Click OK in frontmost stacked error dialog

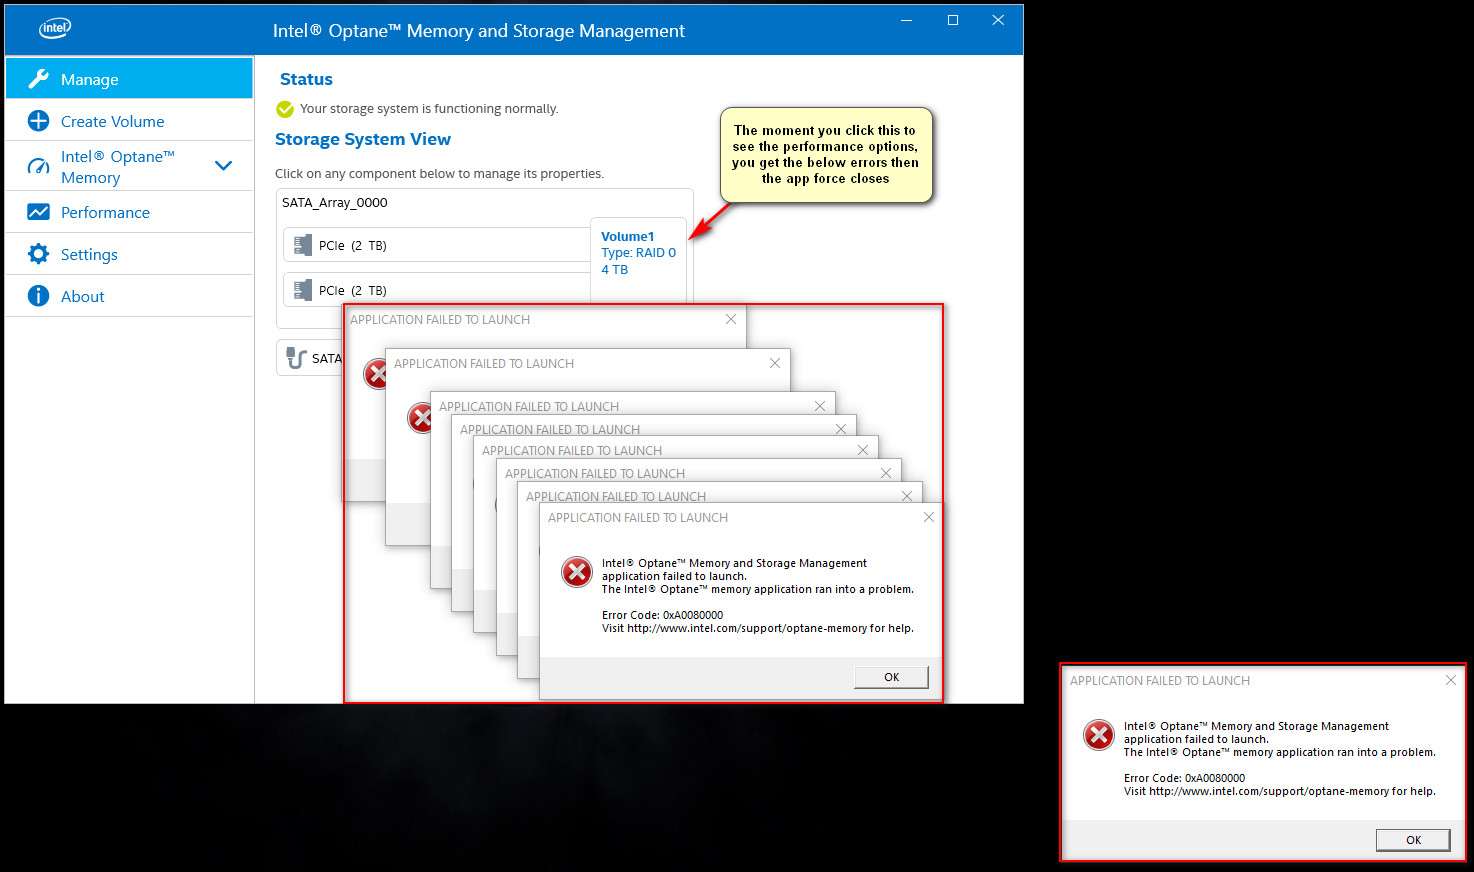pyautogui.click(x=891, y=677)
